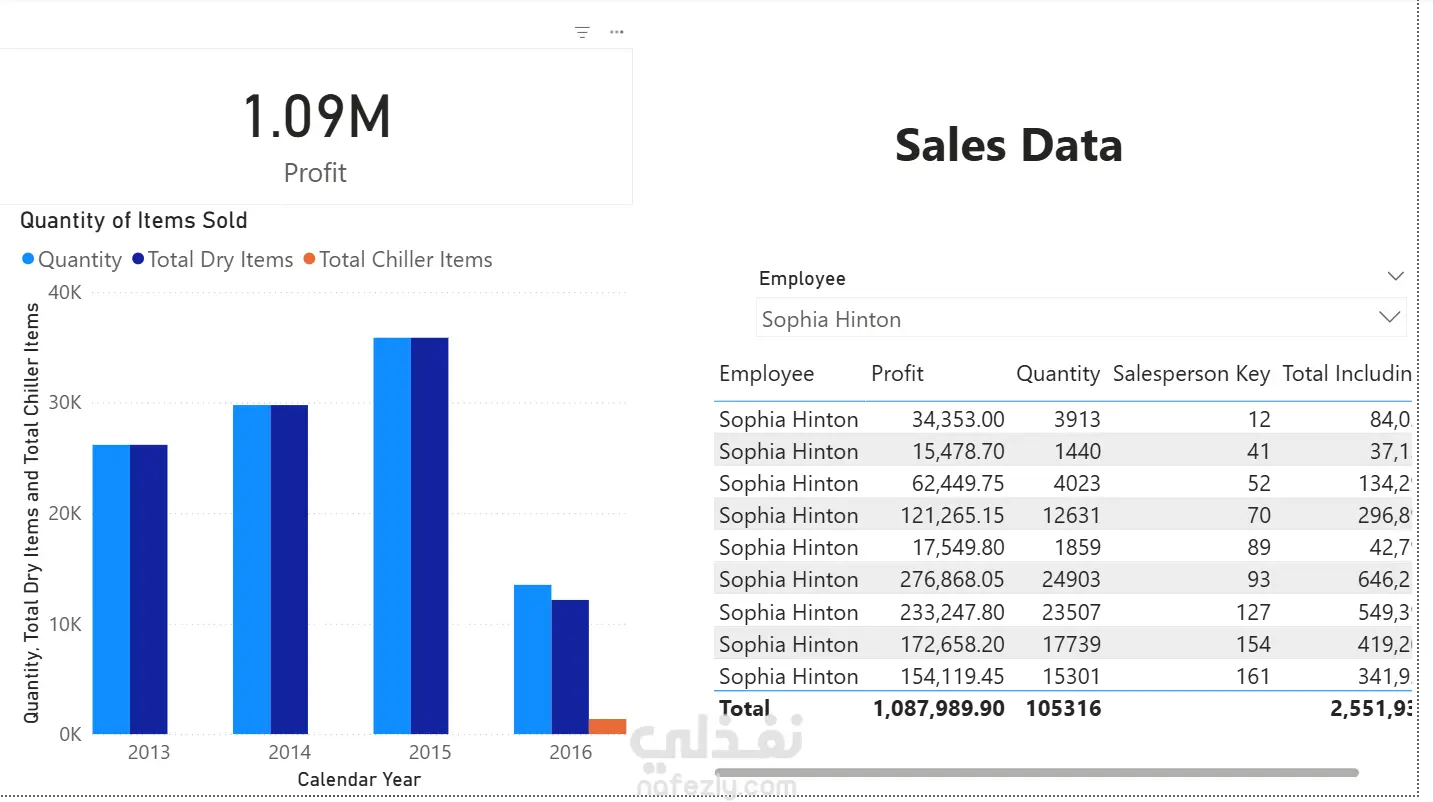
Task: Sort the table by the Profit column
Action: pos(897,374)
